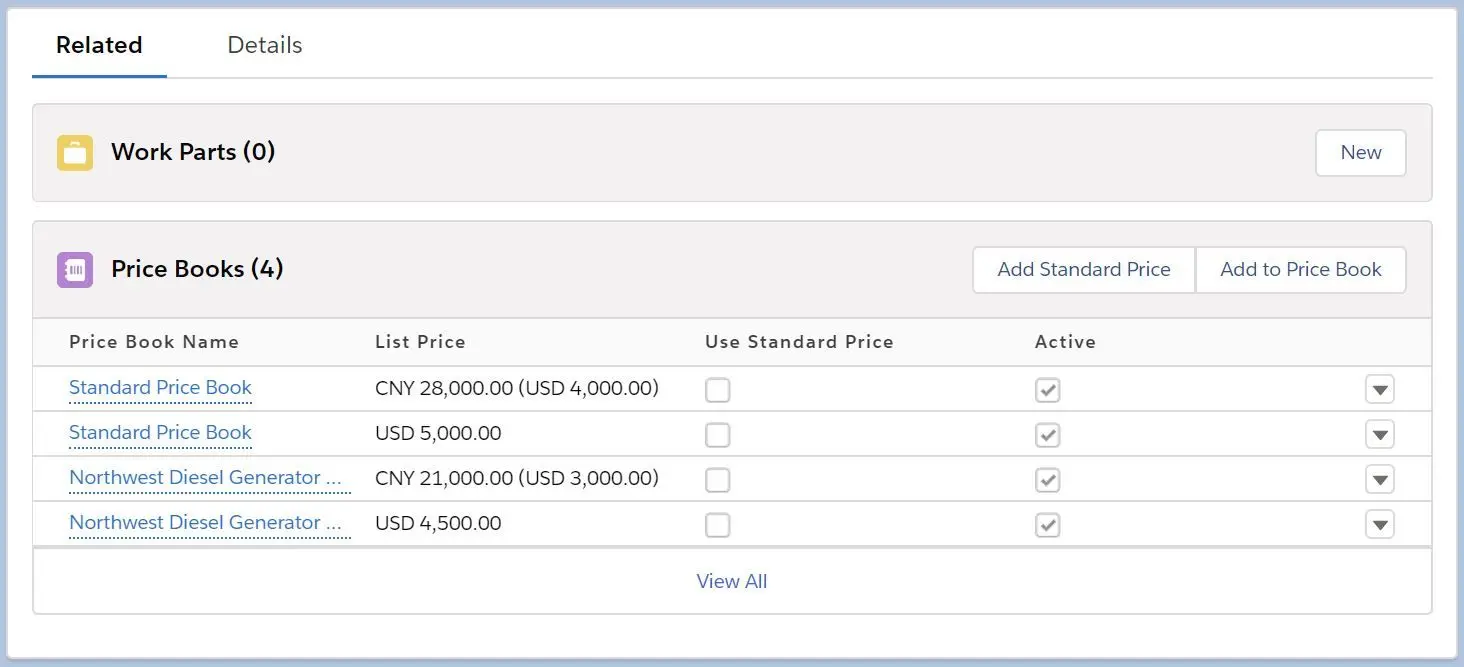Image resolution: width=1464 pixels, height=667 pixels.
Task: Click Active checkbox in USD 4,500.00 row
Action: tap(1047, 525)
